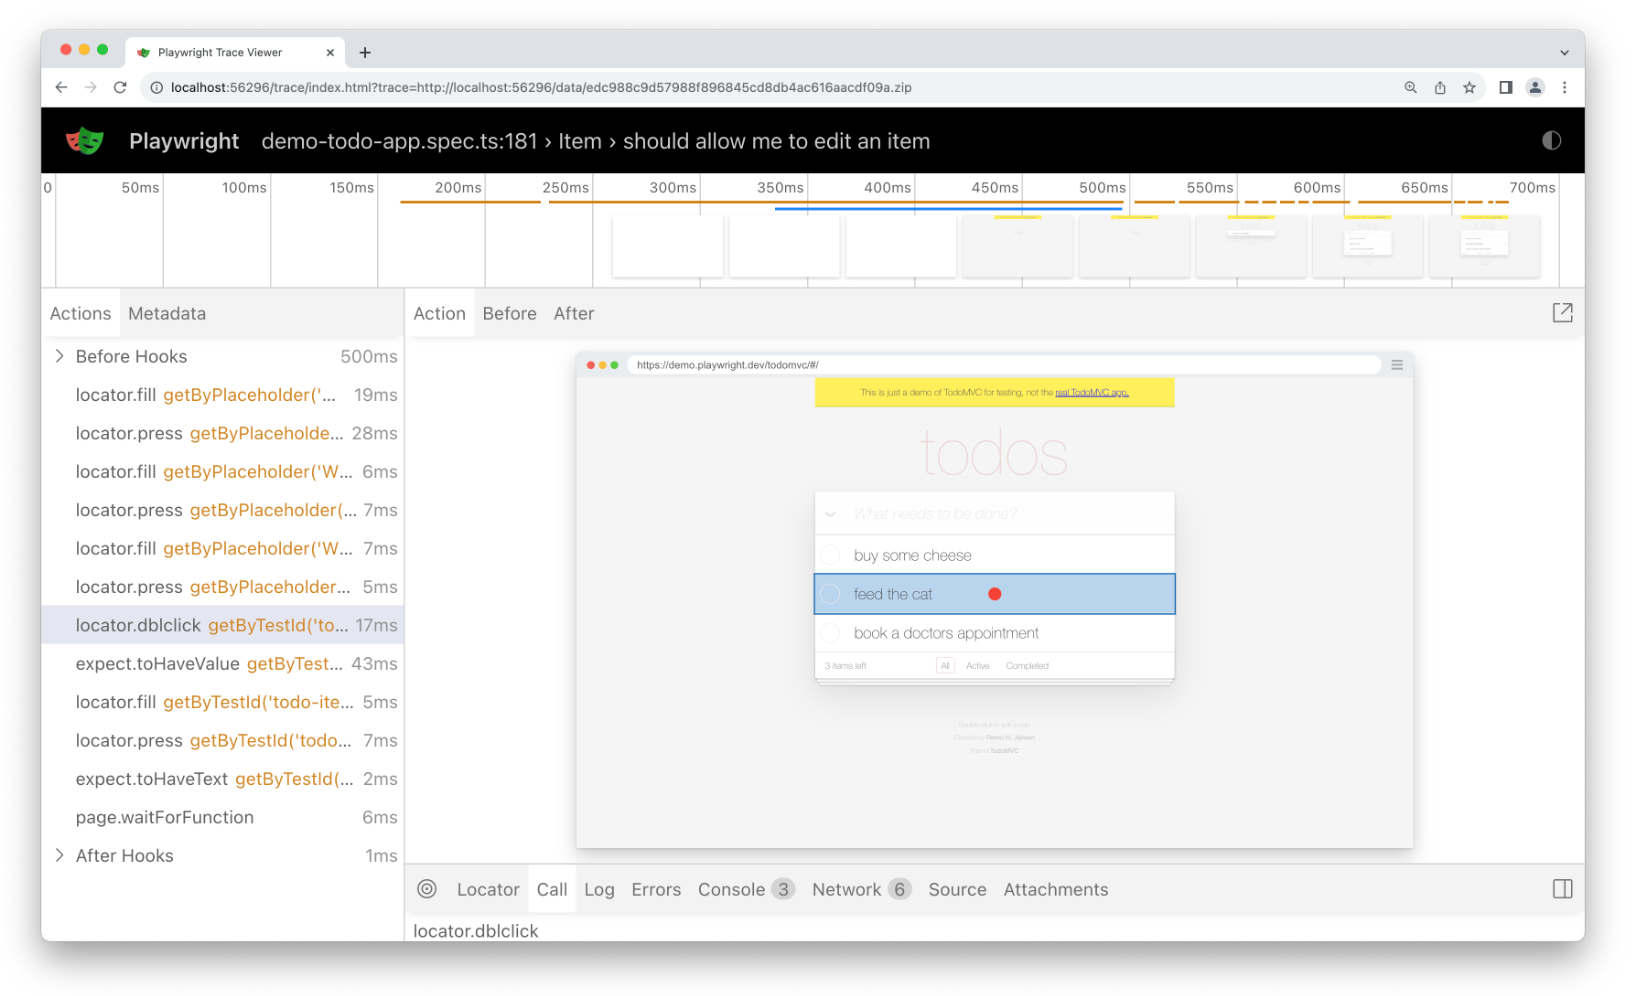Click the Completed filter in snapshot footer
Viewport: 1640px width, 996px height.
[1027, 666]
